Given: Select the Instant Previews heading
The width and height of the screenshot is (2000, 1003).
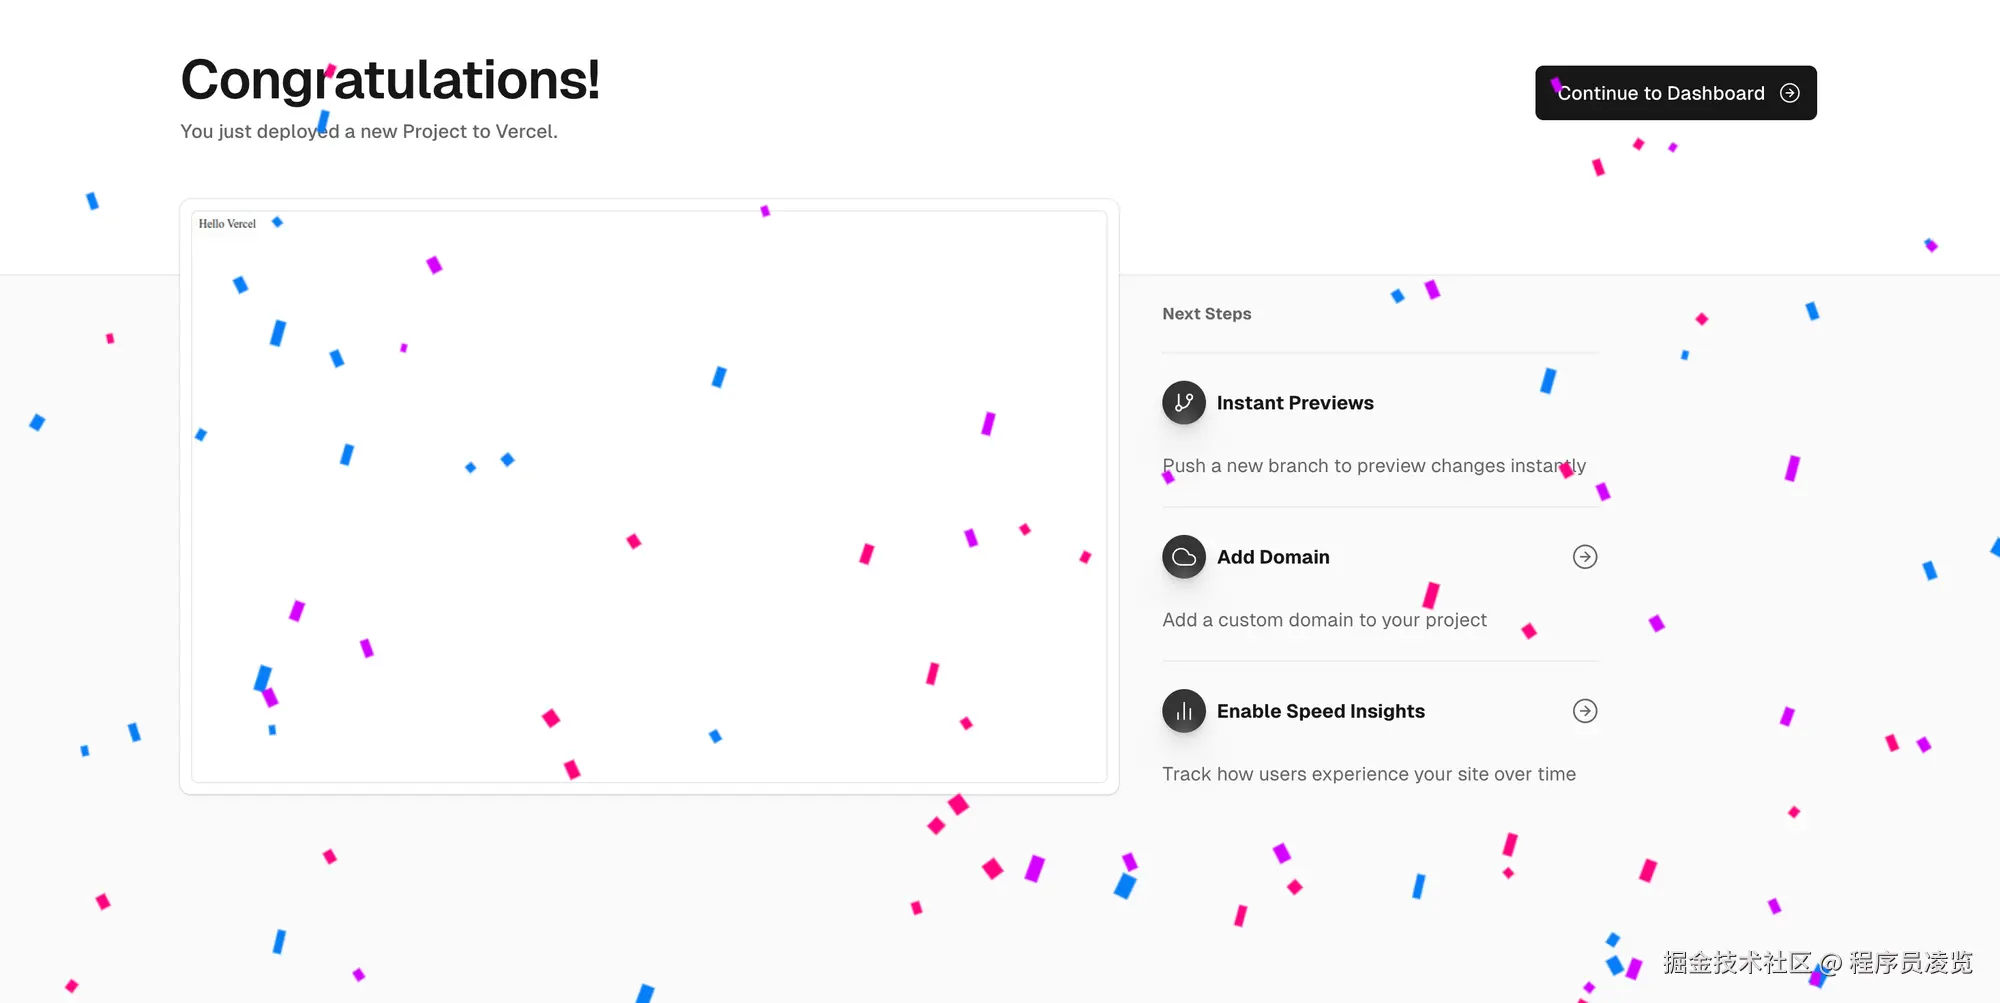Looking at the screenshot, I should click(1295, 403).
